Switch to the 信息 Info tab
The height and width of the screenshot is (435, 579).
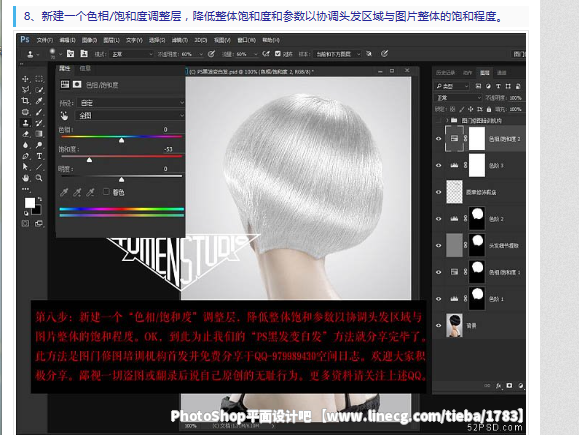pos(85,68)
